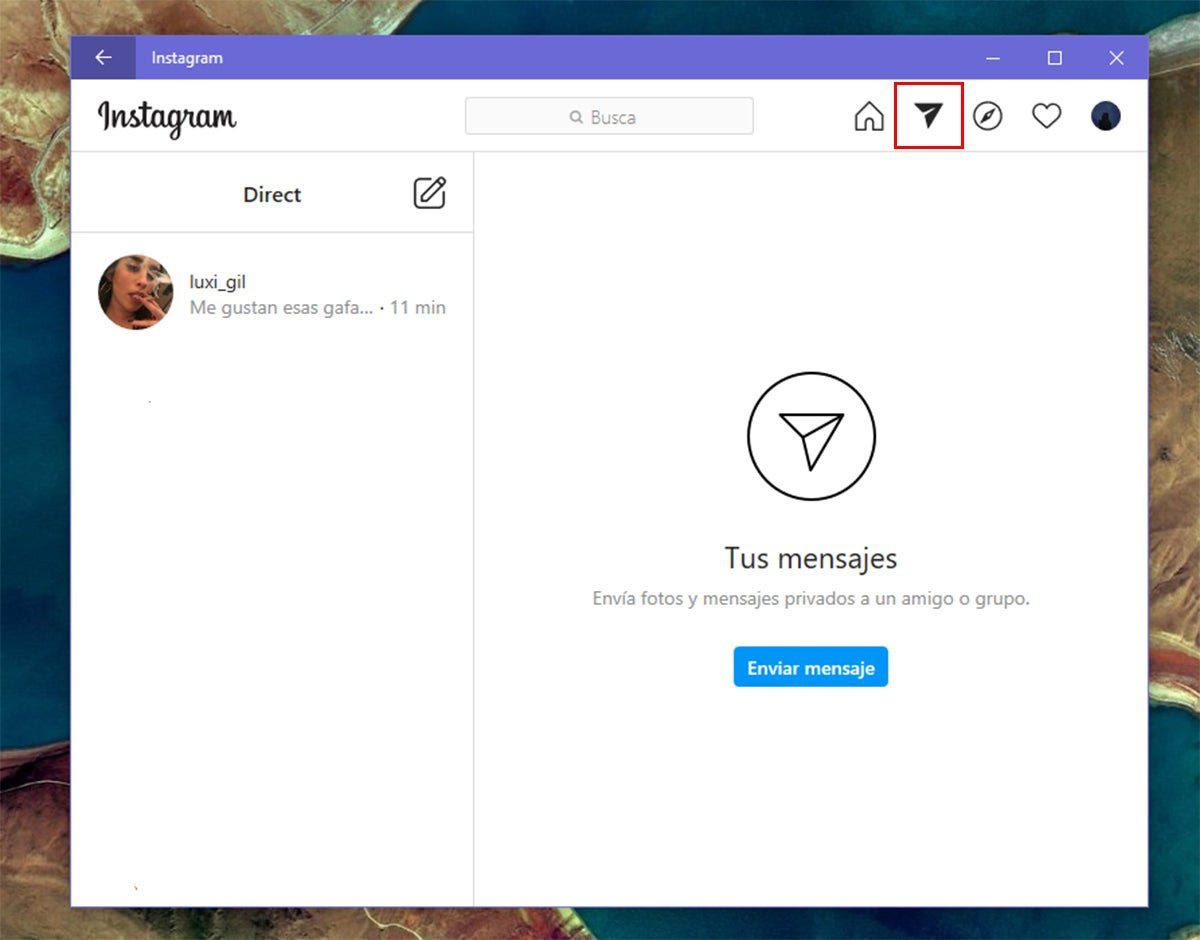Open profile avatar in top bar
Screen dimensions: 1200x940
pos(1105,117)
